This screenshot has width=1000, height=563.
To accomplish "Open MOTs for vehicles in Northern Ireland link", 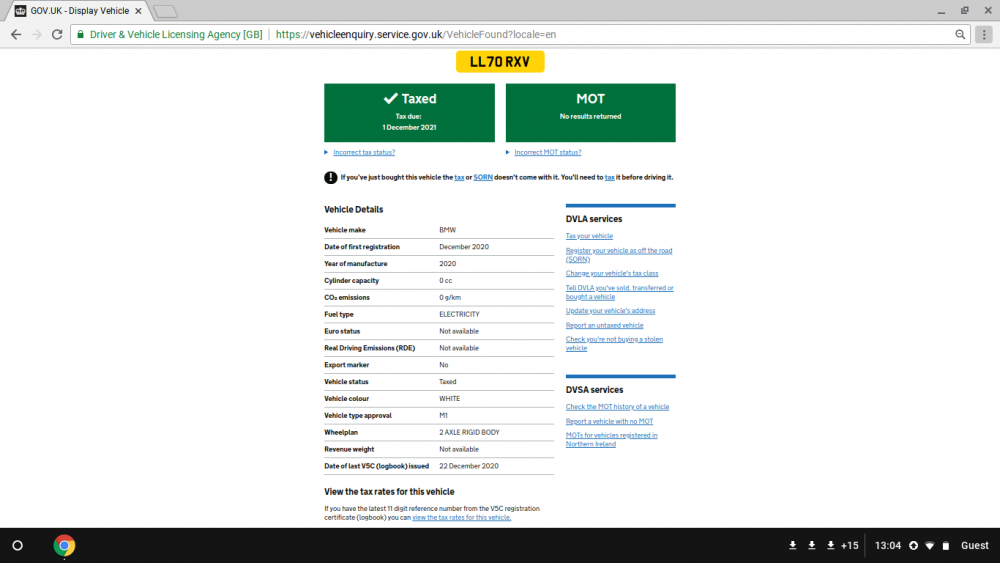I will point(611,439).
